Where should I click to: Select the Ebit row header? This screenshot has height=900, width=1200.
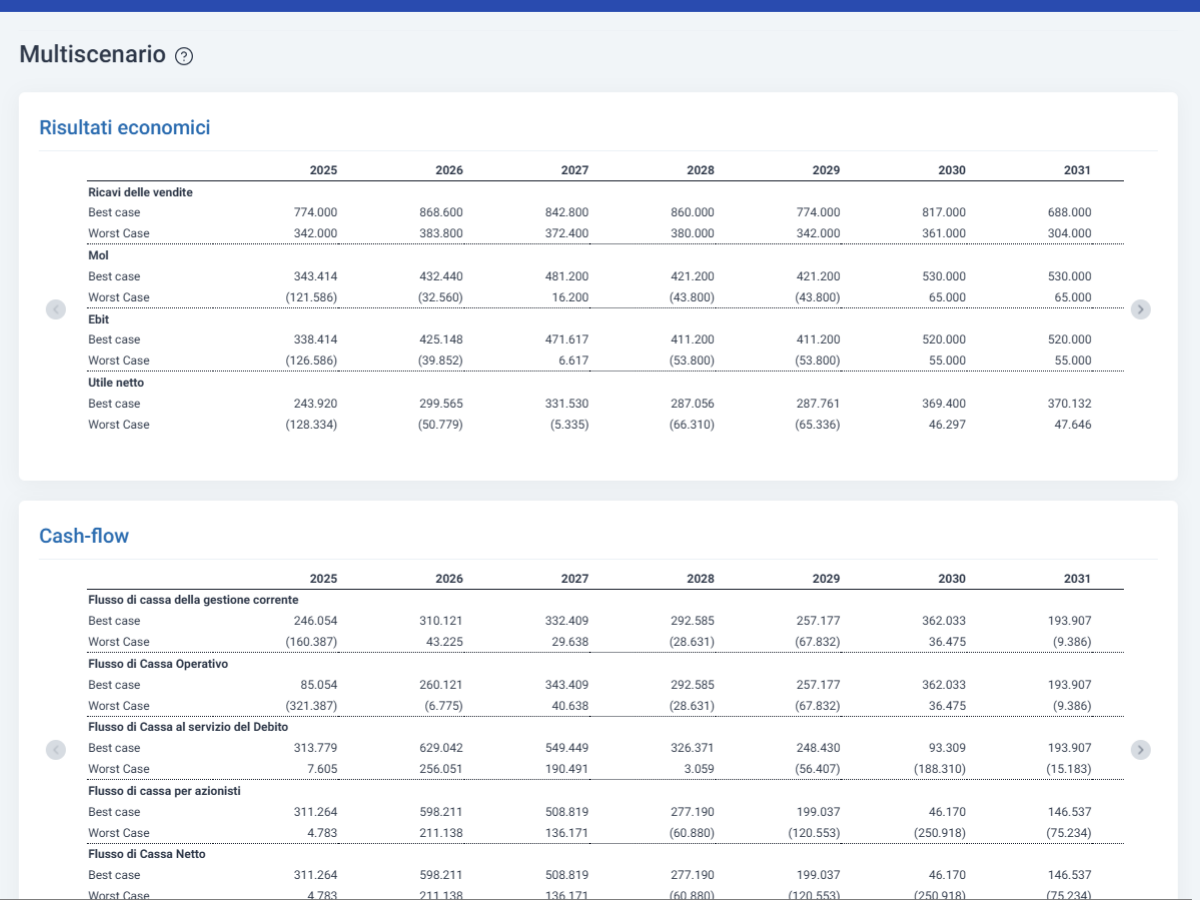tap(99, 319)
